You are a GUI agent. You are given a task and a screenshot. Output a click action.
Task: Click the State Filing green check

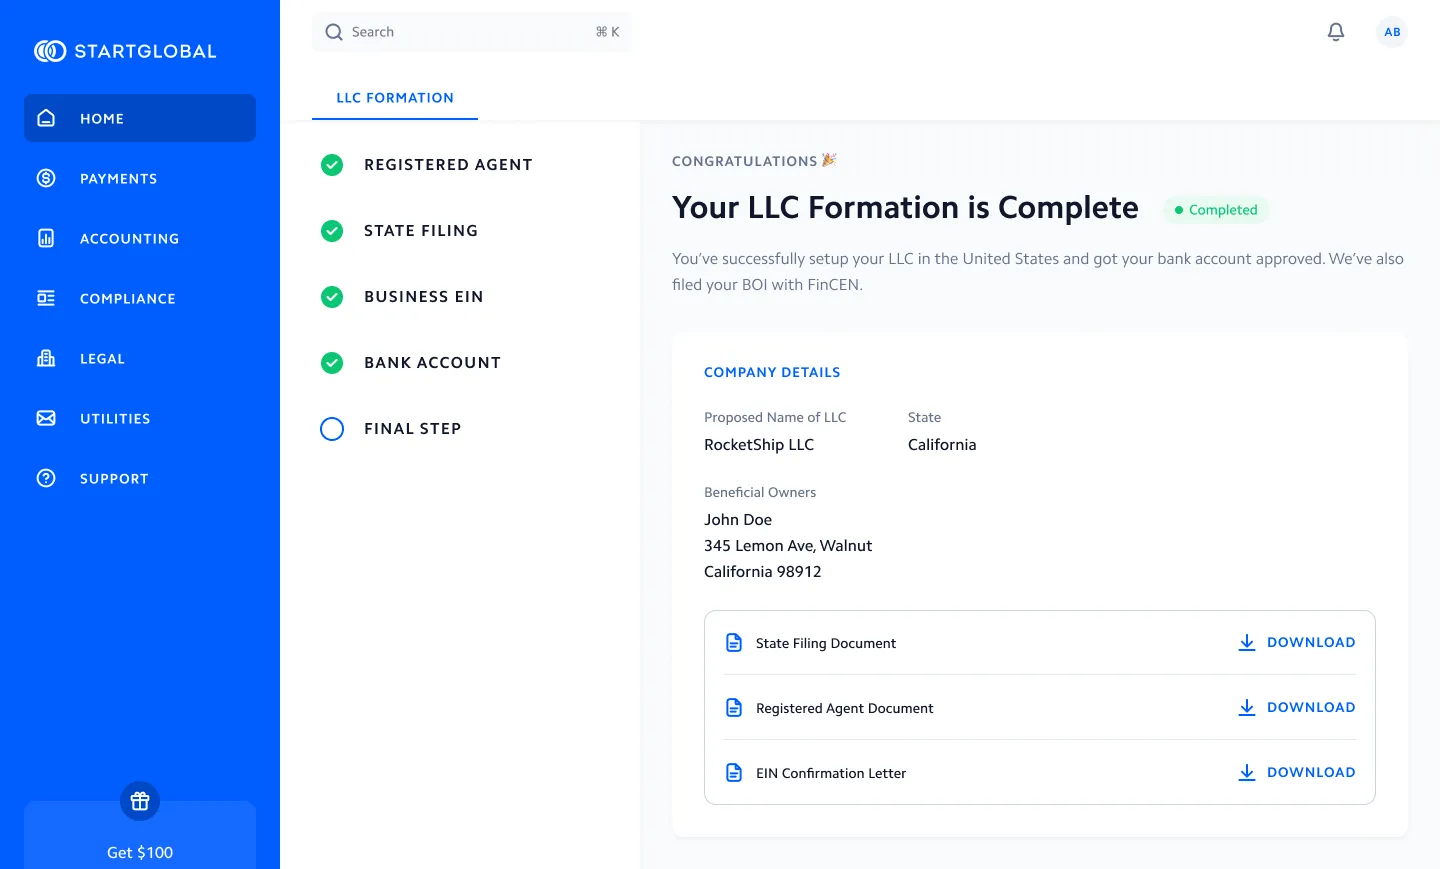[x=332, y=231]
